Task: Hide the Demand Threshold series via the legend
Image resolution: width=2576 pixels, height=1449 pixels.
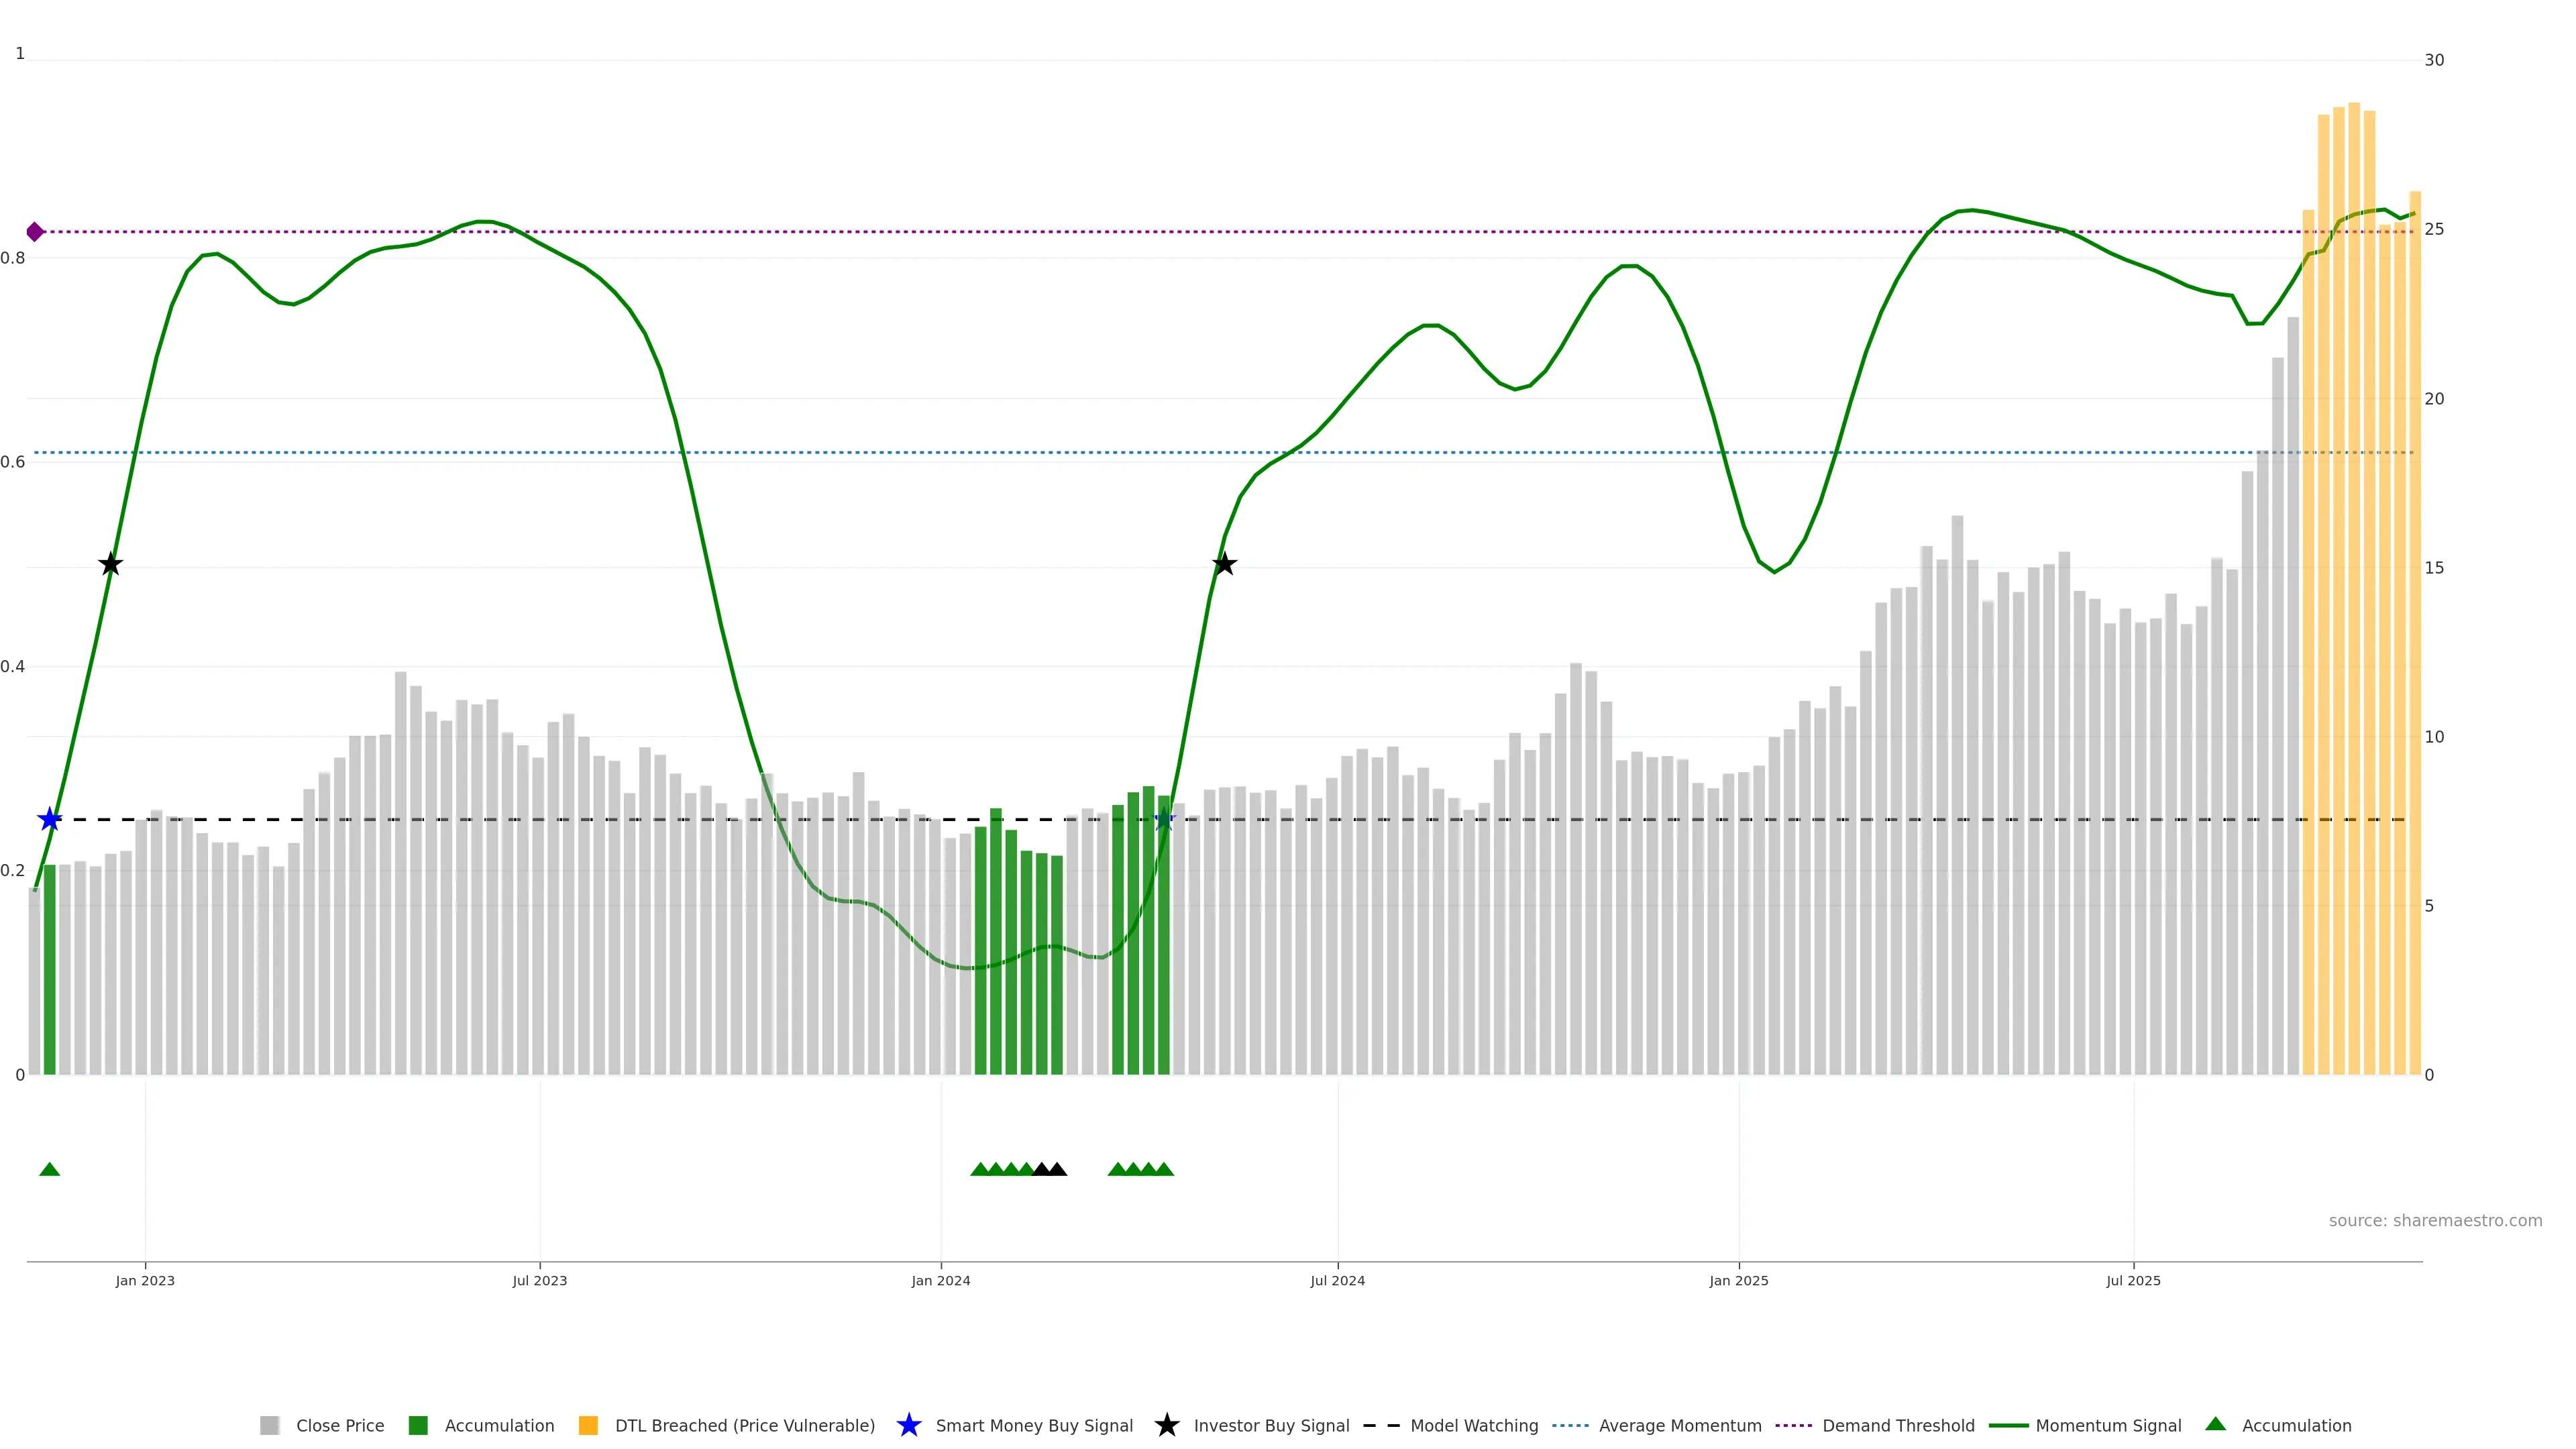Action: pos(1897,1425)
